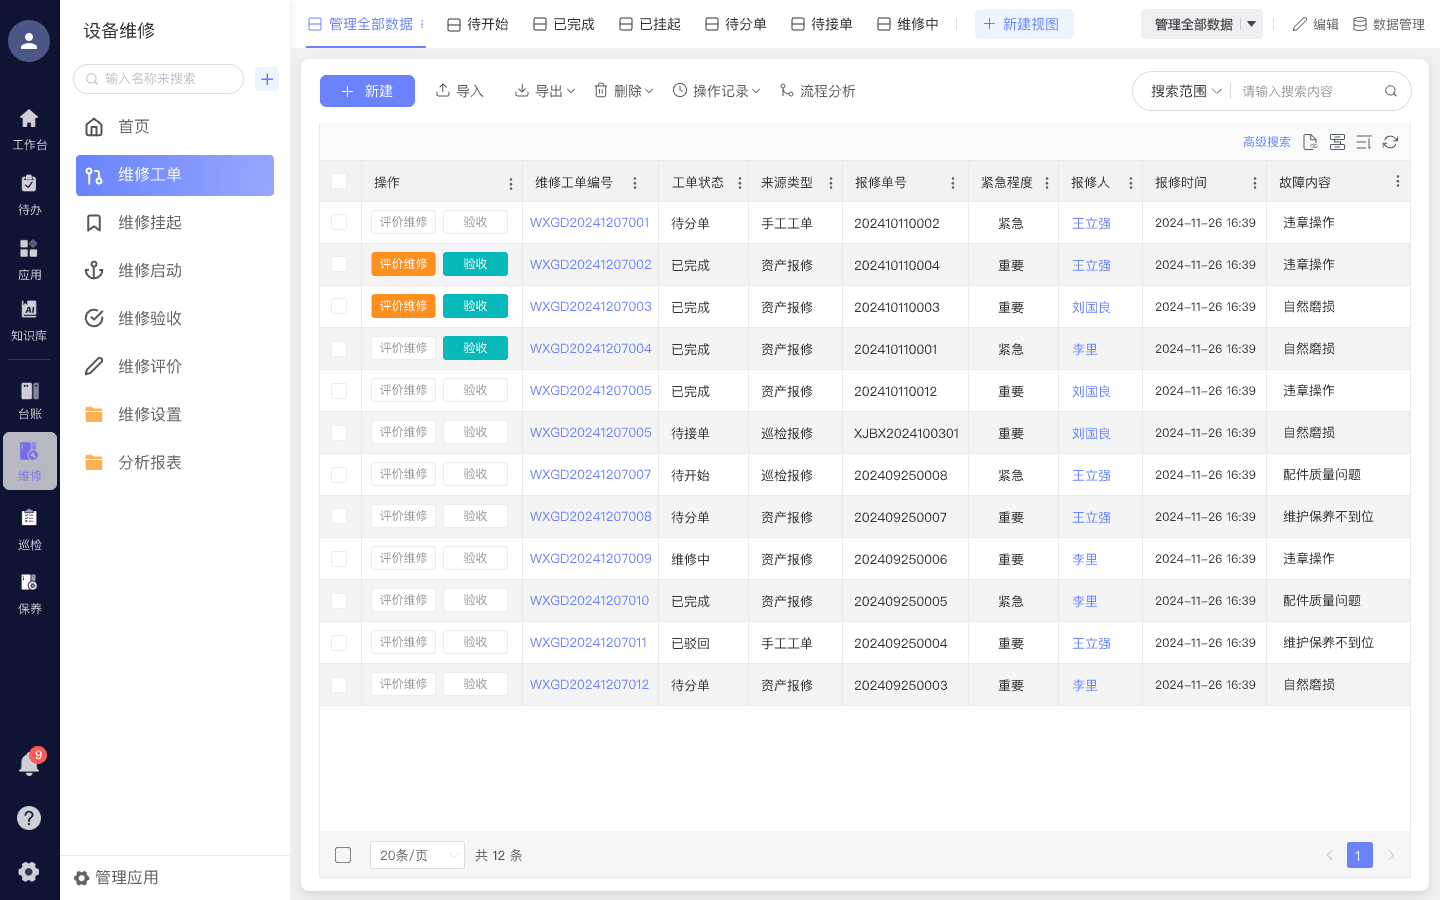Image resolution: width=1440 pixels, height=900 pixels.
Task: Click the 新建 create button
Action: pos(367,90)
